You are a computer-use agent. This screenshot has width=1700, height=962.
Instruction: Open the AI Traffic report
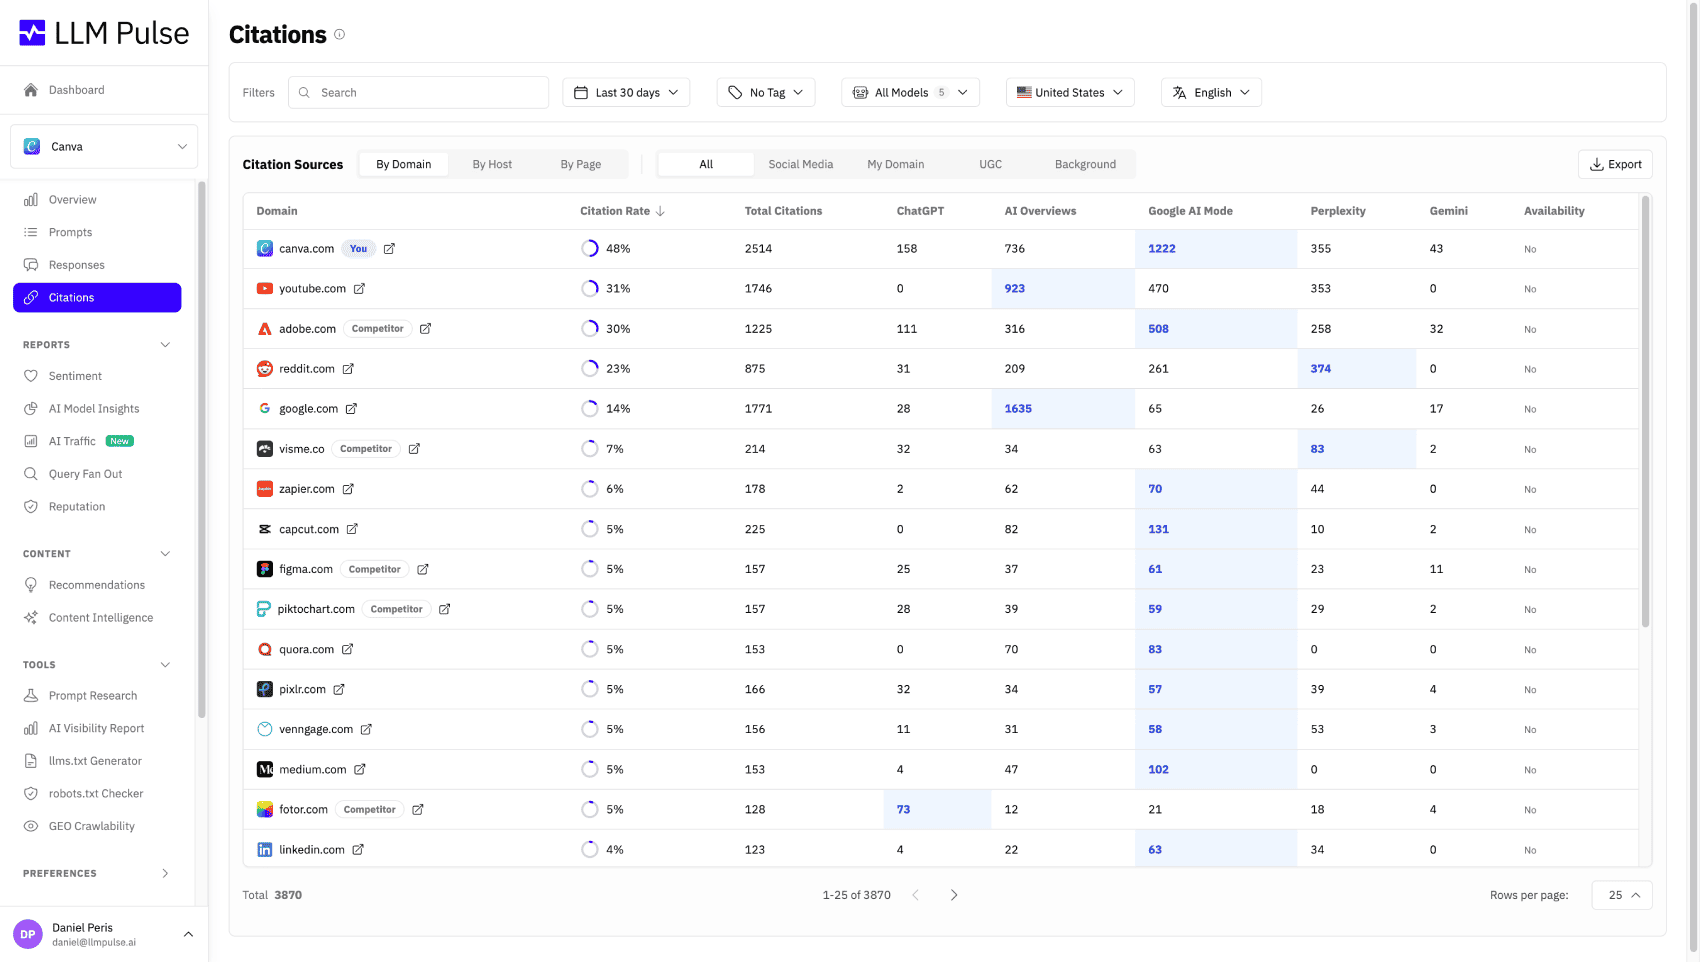(72, 440)
